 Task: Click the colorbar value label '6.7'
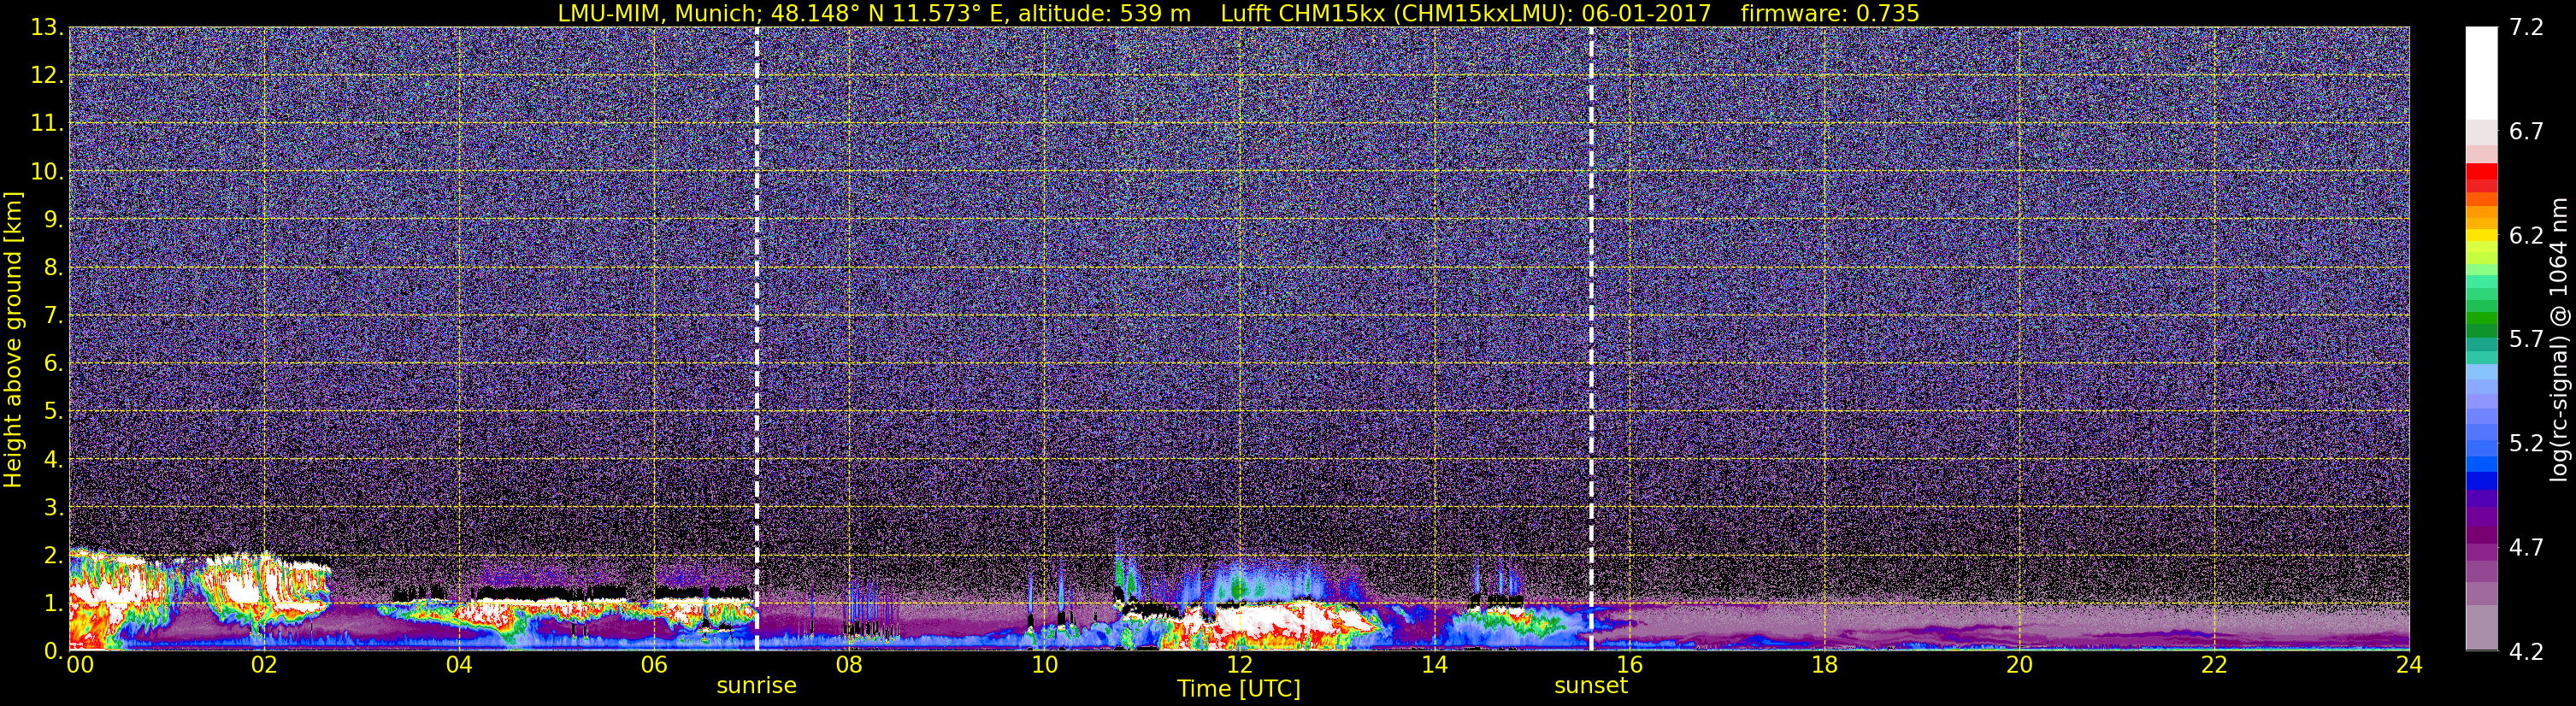coord(2526,131)
